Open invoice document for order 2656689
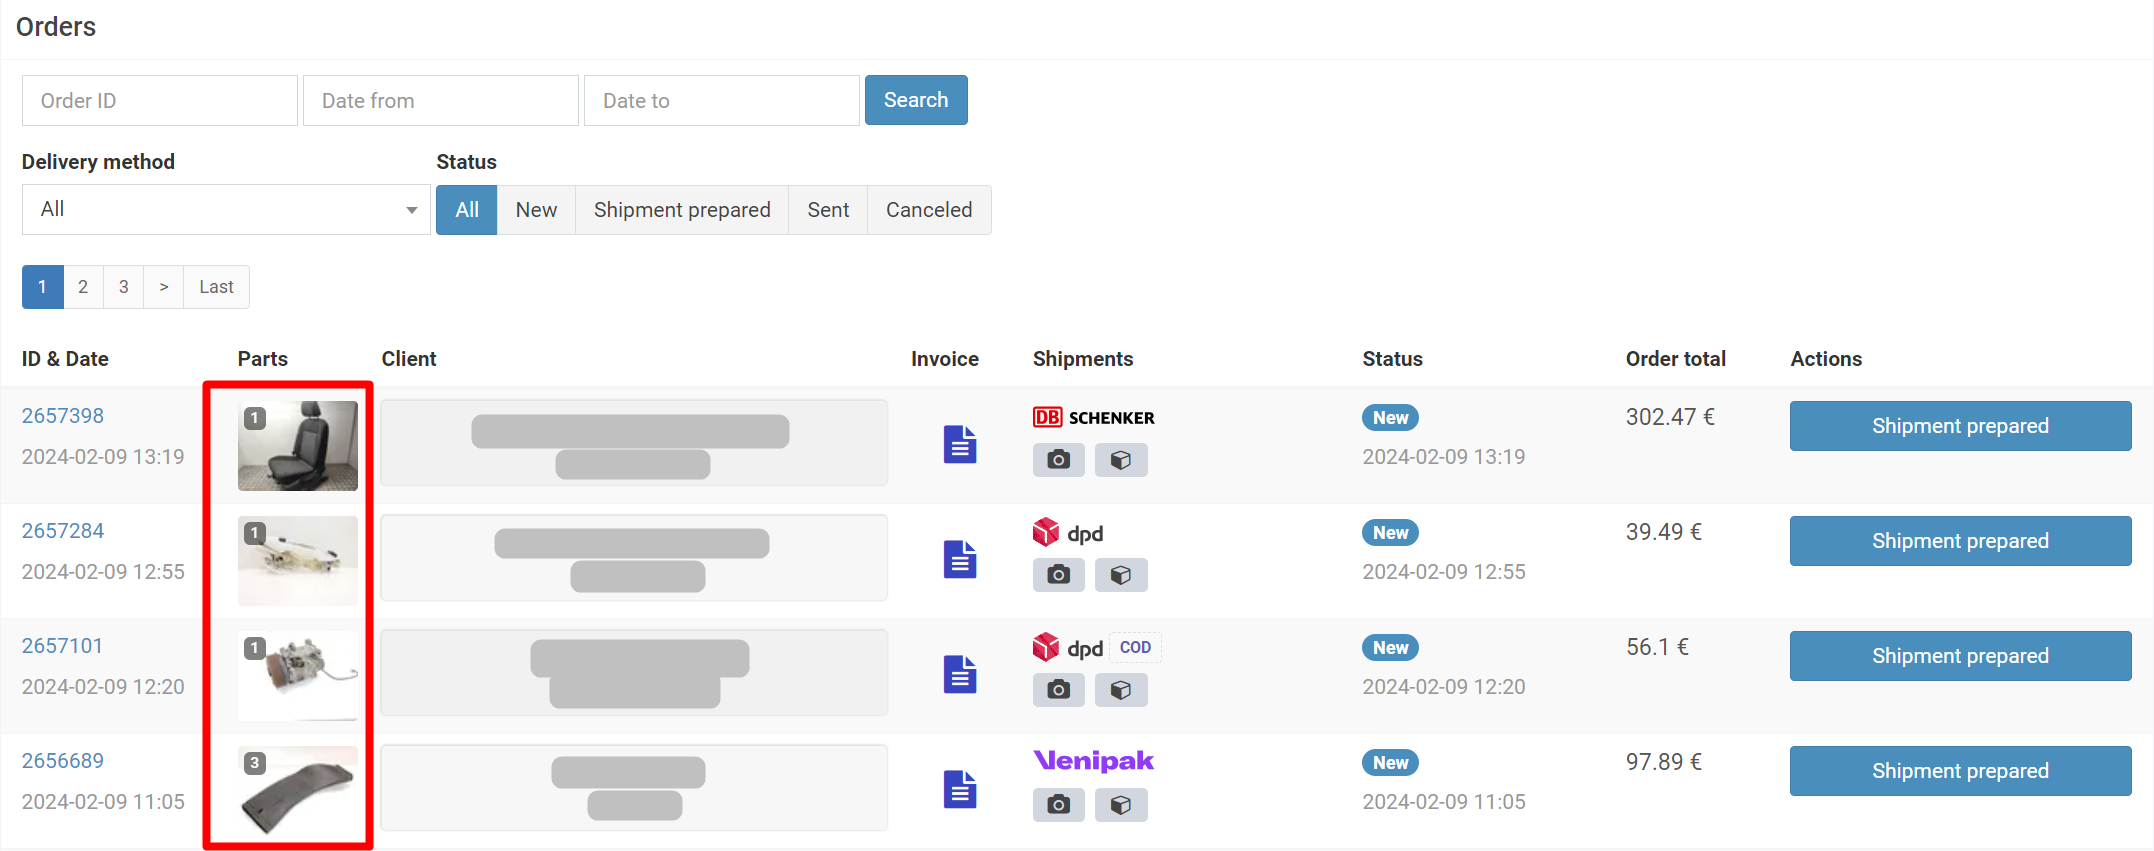 tap(959, 789)
